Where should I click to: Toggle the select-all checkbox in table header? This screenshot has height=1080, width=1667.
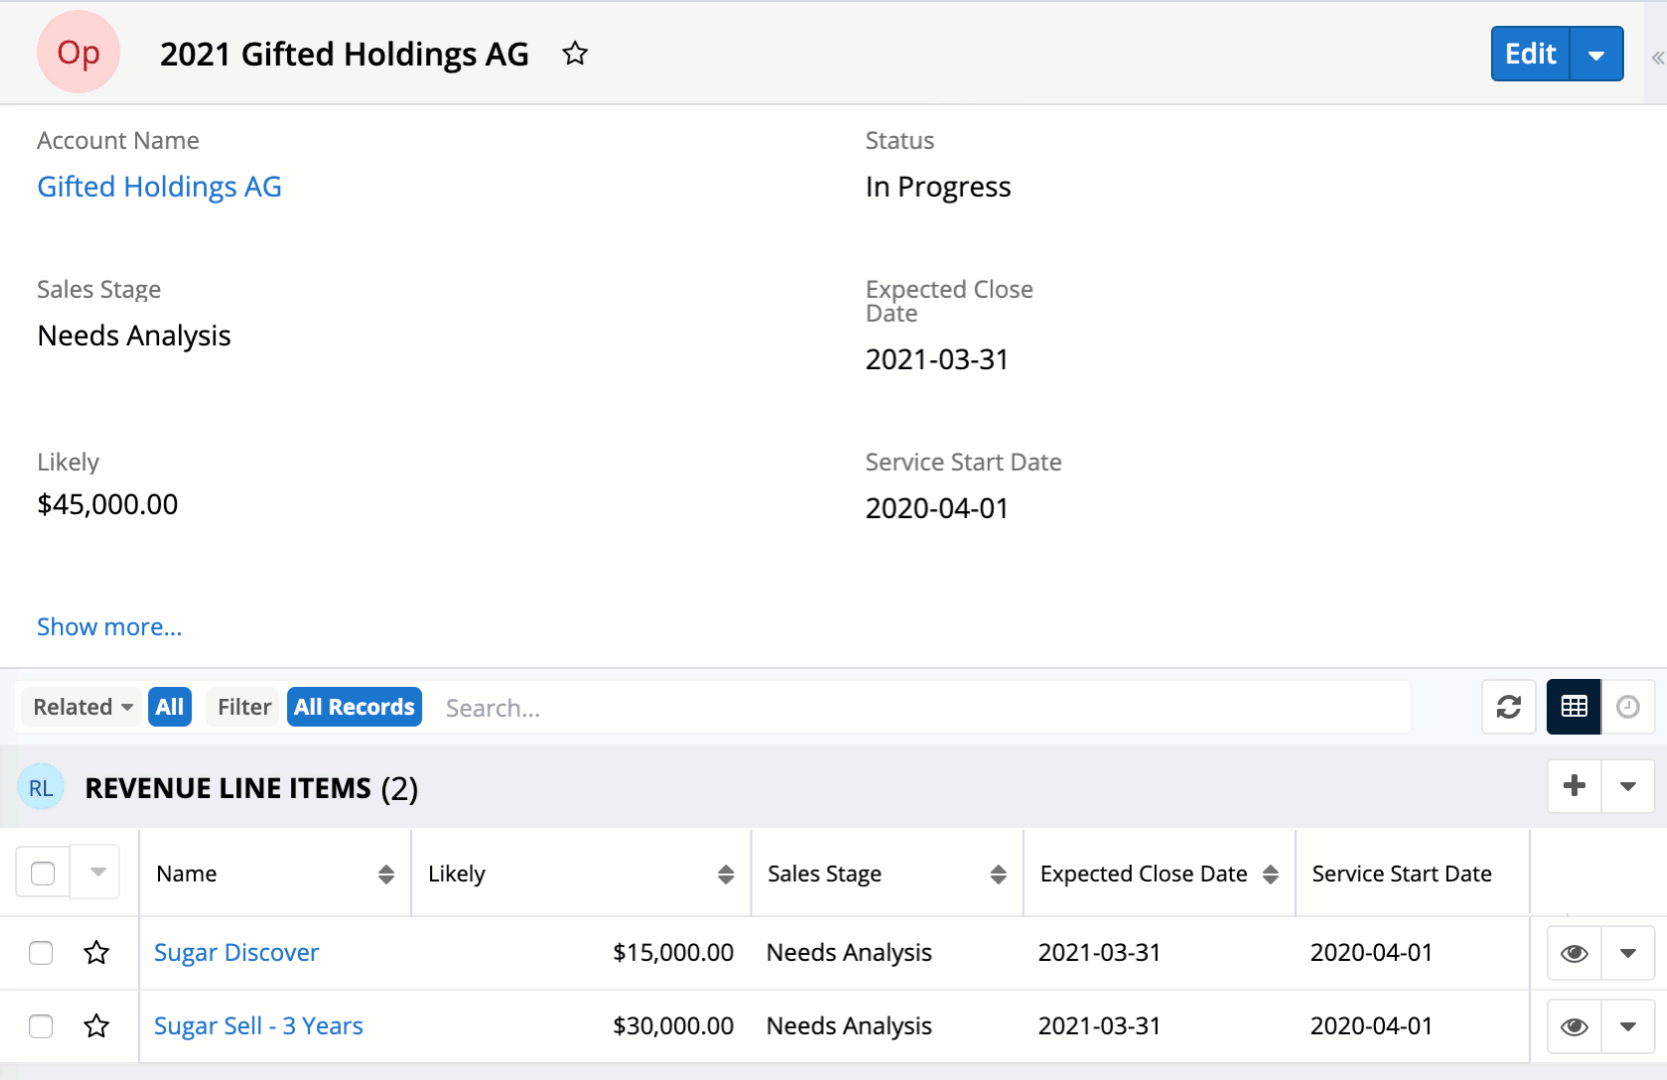coord(43,874)
